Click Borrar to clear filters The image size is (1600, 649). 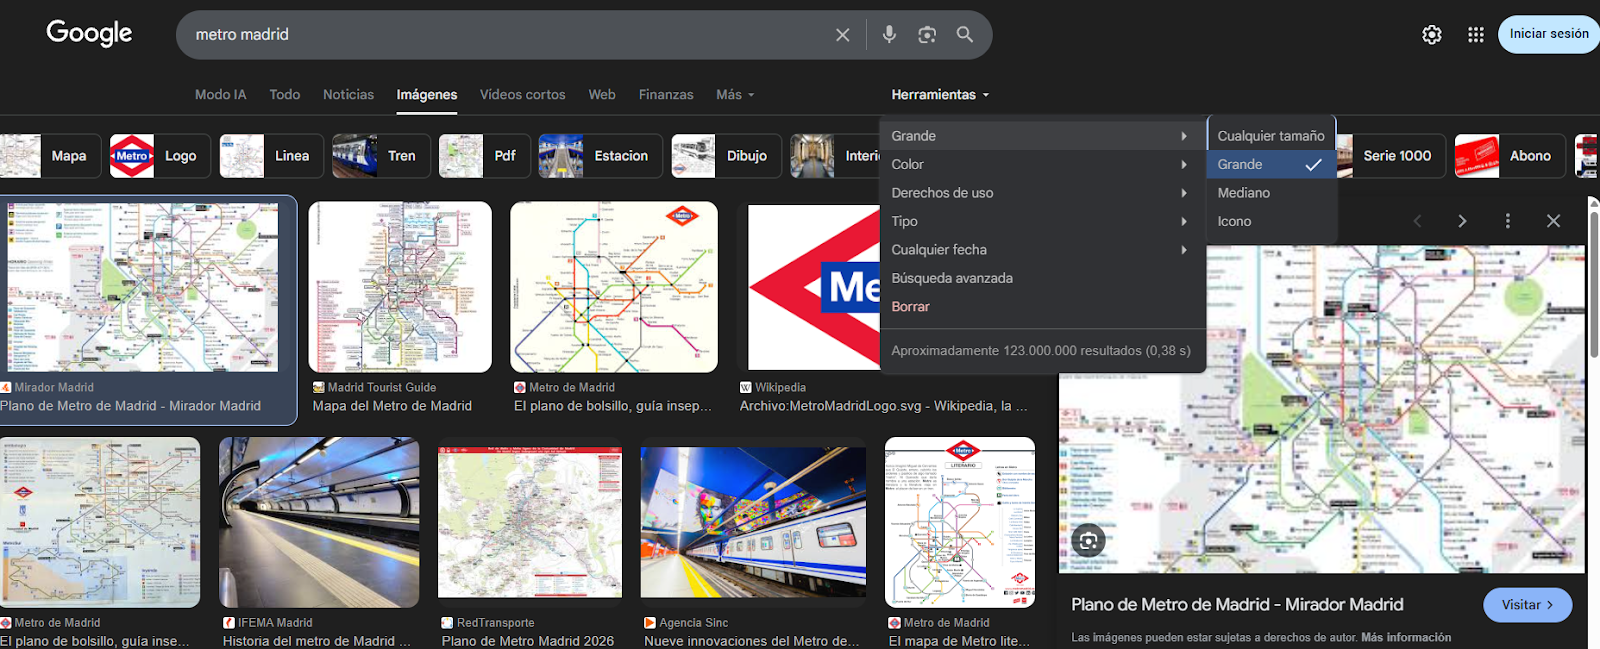pyautogui.click(x=910, y=307)
